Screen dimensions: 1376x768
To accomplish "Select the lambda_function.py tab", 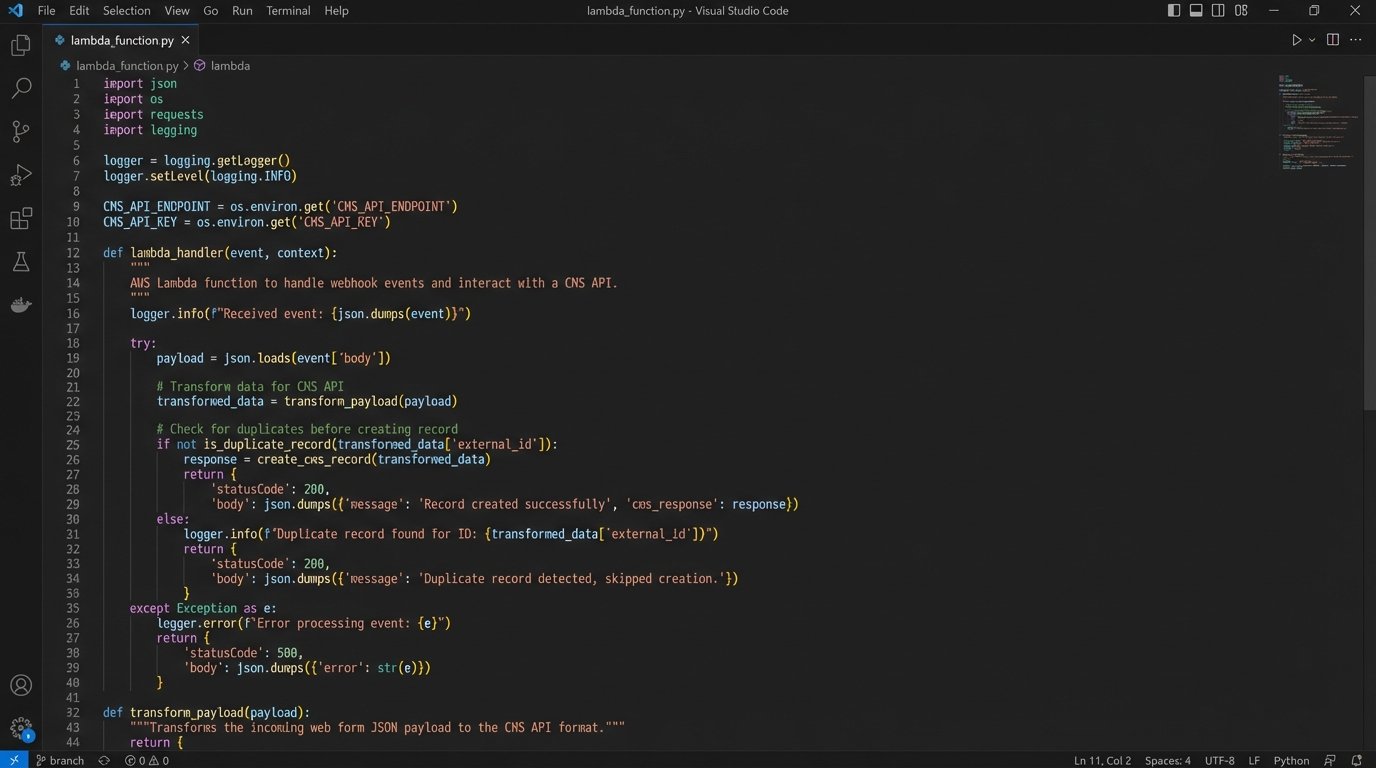I will 120,40.
